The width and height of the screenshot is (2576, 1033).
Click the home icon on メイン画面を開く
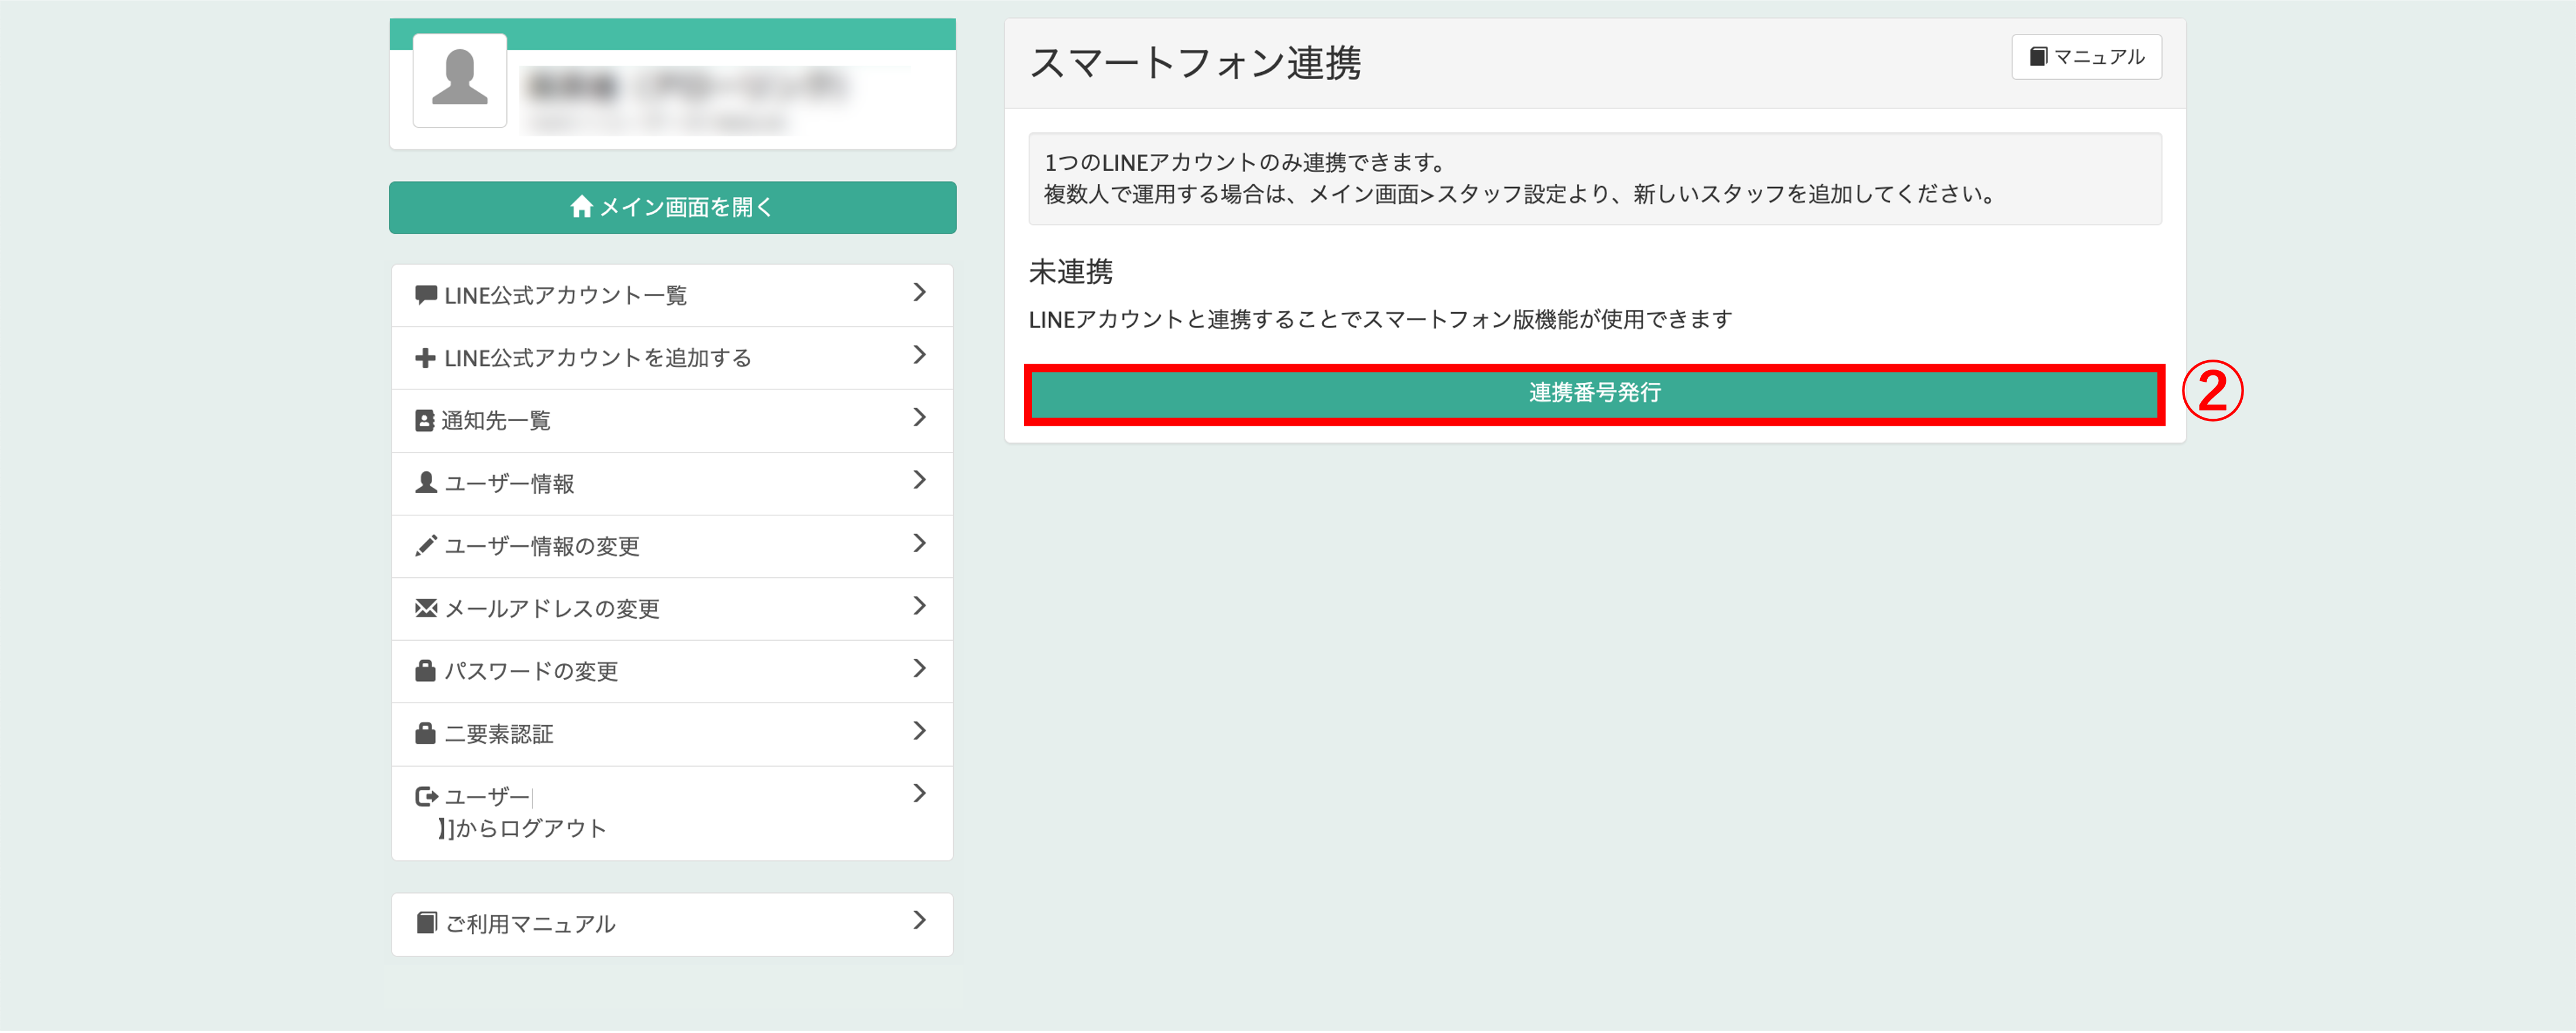581,207
